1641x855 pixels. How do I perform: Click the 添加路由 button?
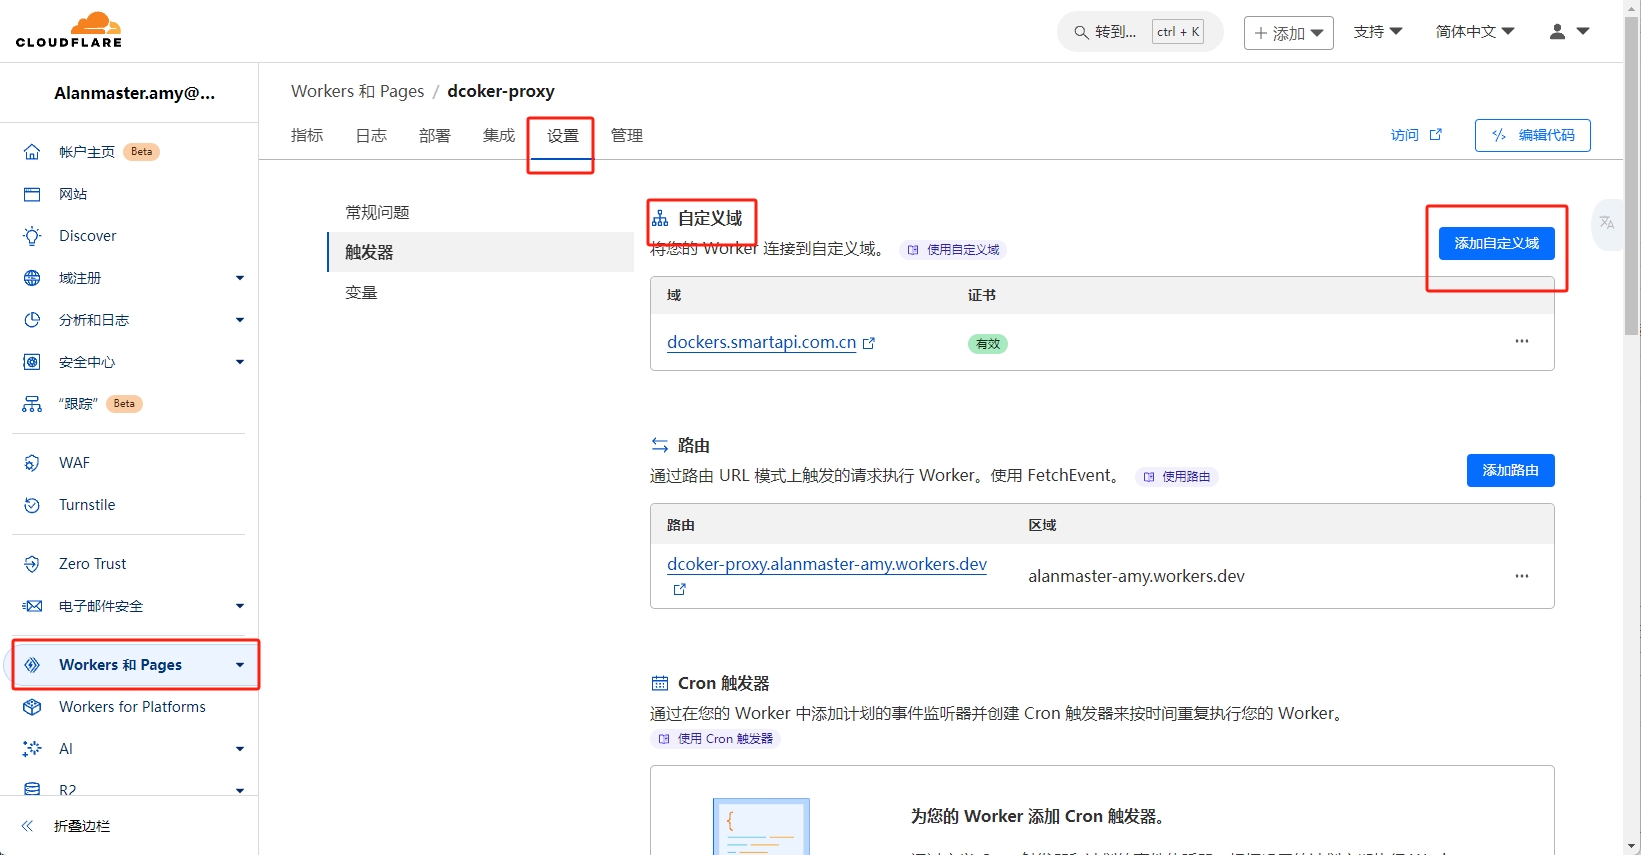[1510, 471]
